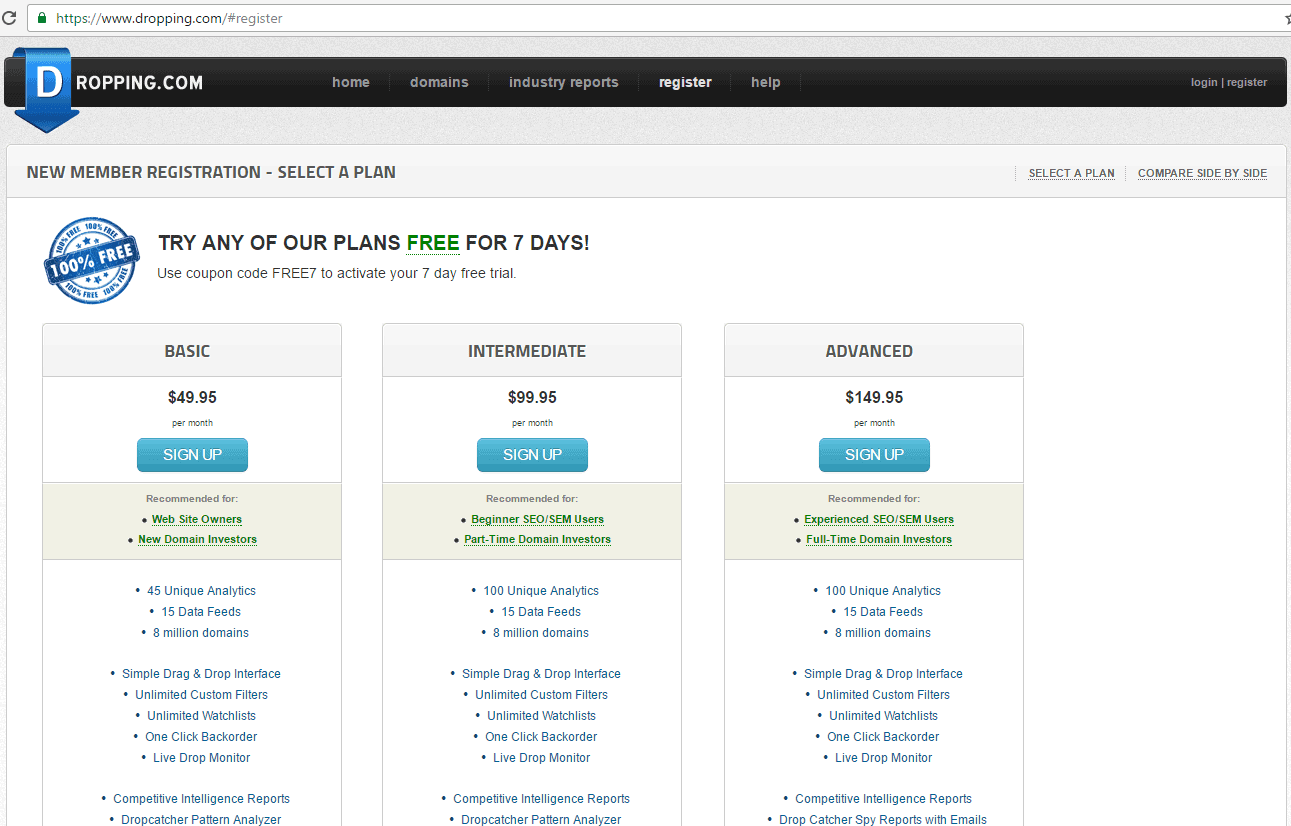This screenshot has height=826, width=1291.
Task: Sign up for the Intermediate plan
Action: pos(532,454)
